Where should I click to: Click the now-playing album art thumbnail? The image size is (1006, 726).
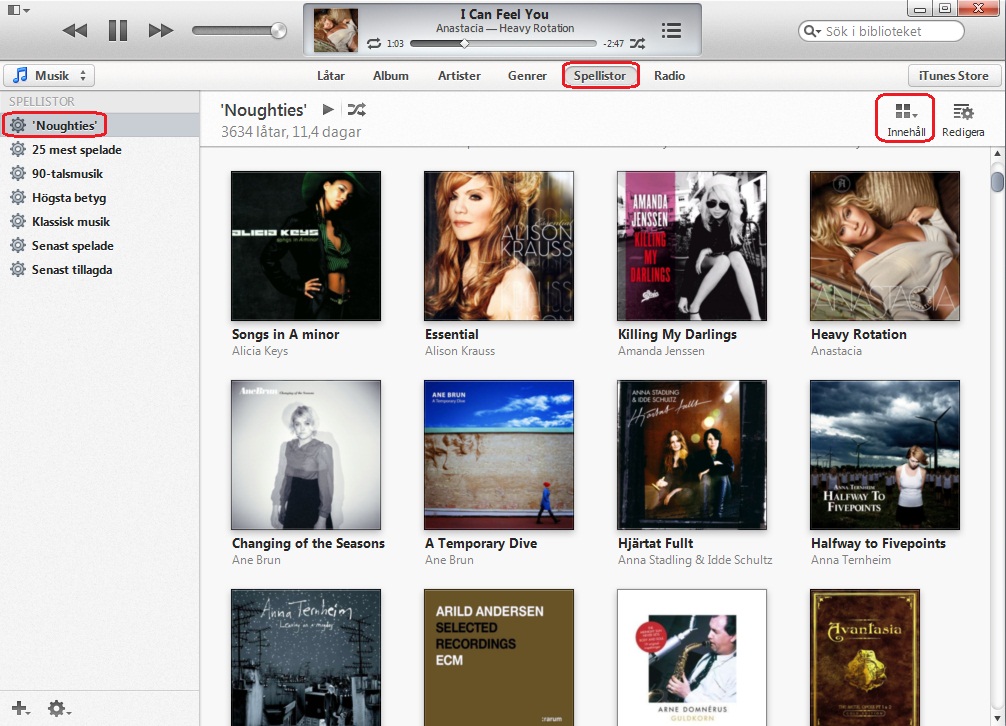coord(335,30)
